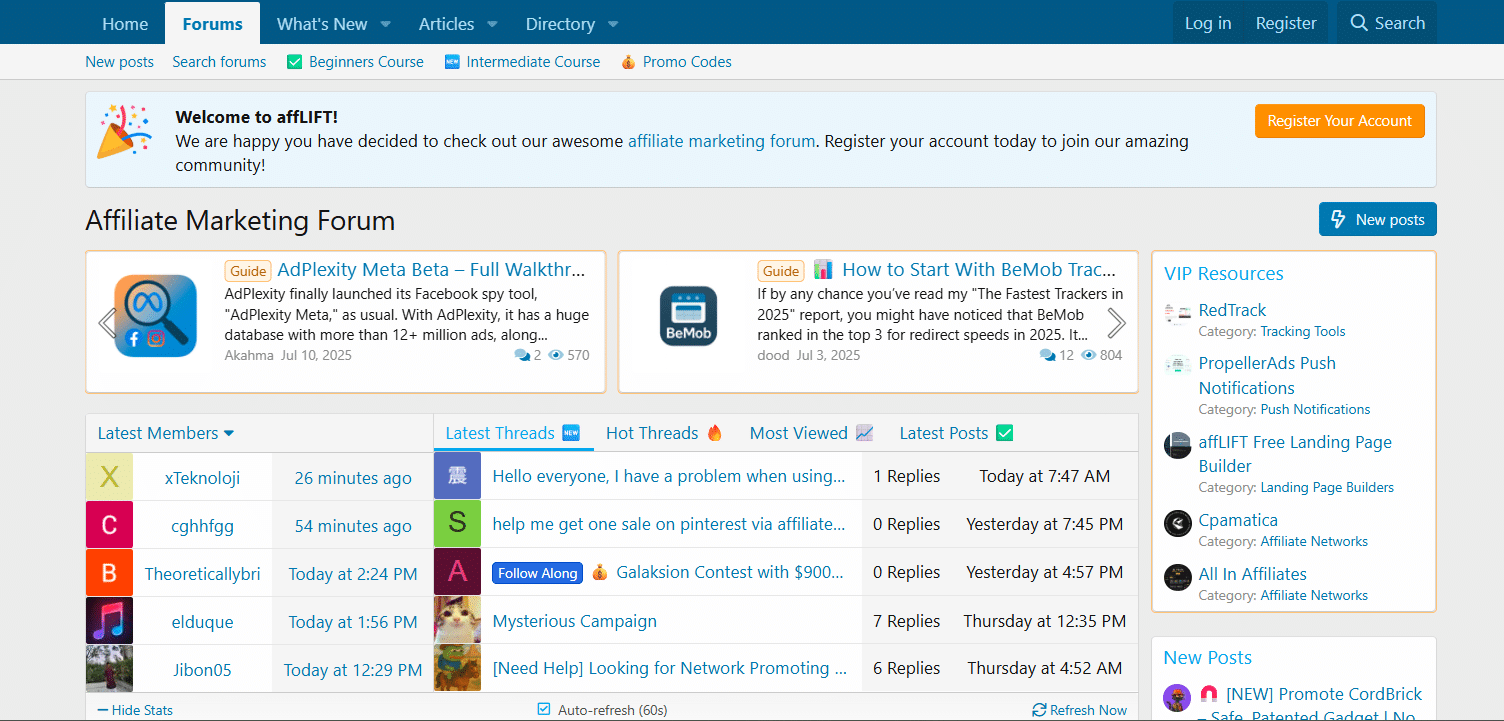This screenshot has width=1504, height=721.
Task: Switch to Latest Posts tab
Action: click(956, 433)
